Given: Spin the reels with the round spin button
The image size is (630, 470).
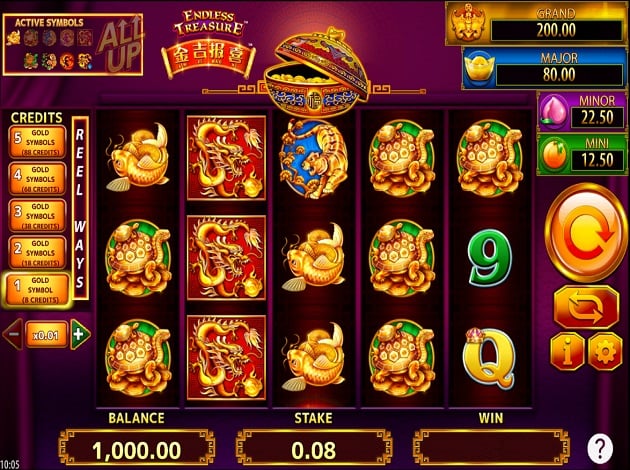Looking at the screenshot, I should point(586,233).
